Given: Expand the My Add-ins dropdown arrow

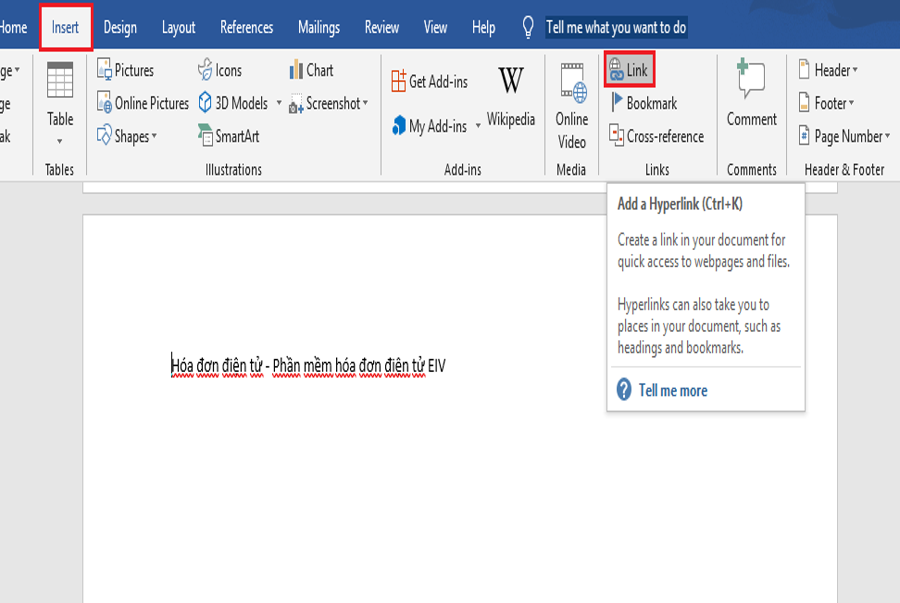Looking at the screenshot, I should [x=478, y=126].
